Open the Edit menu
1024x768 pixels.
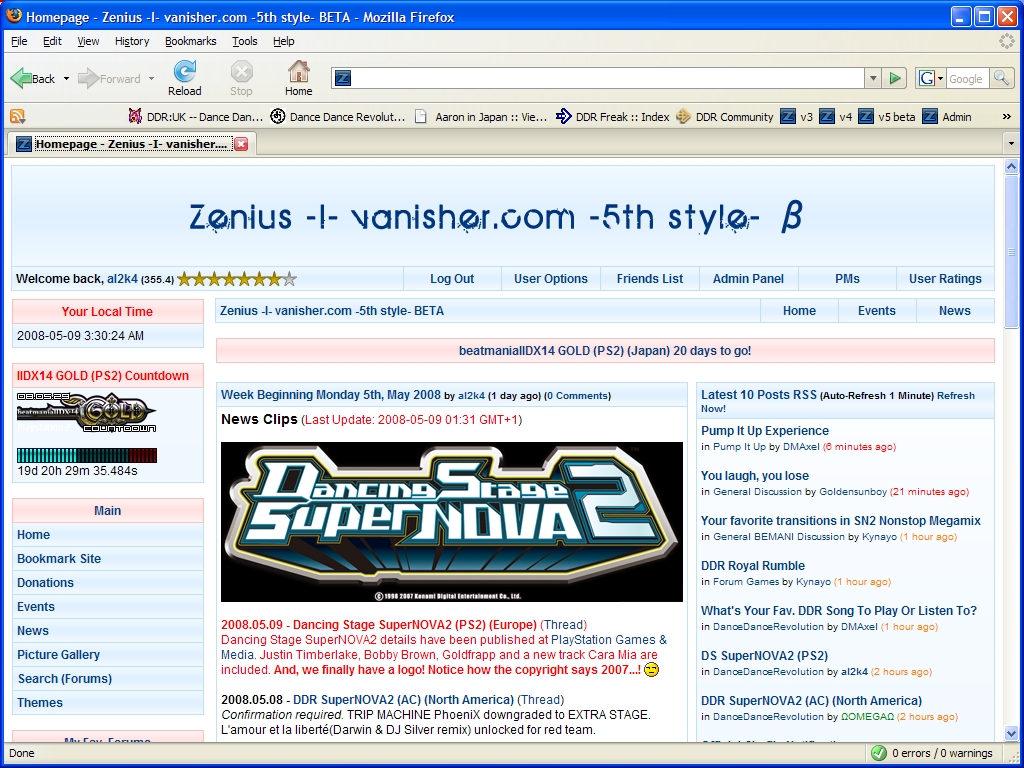click(52, 41)
